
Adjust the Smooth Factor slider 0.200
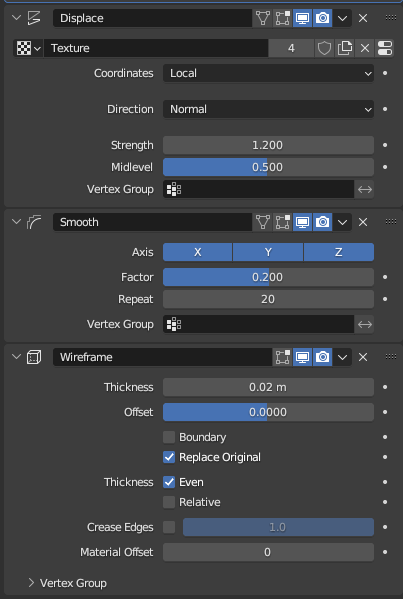(268, 277)
